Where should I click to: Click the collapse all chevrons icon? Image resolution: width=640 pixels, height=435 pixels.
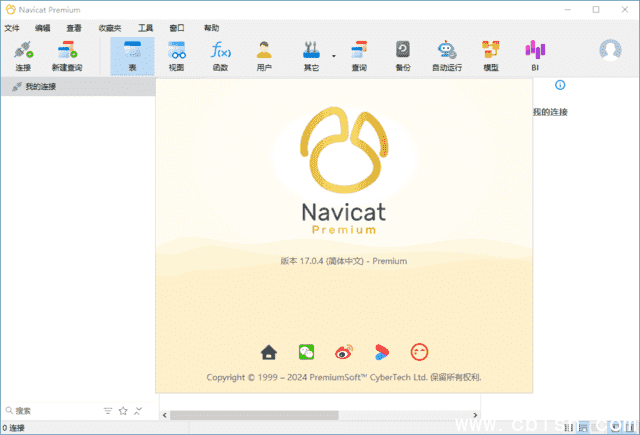click(x=138, y=411)
